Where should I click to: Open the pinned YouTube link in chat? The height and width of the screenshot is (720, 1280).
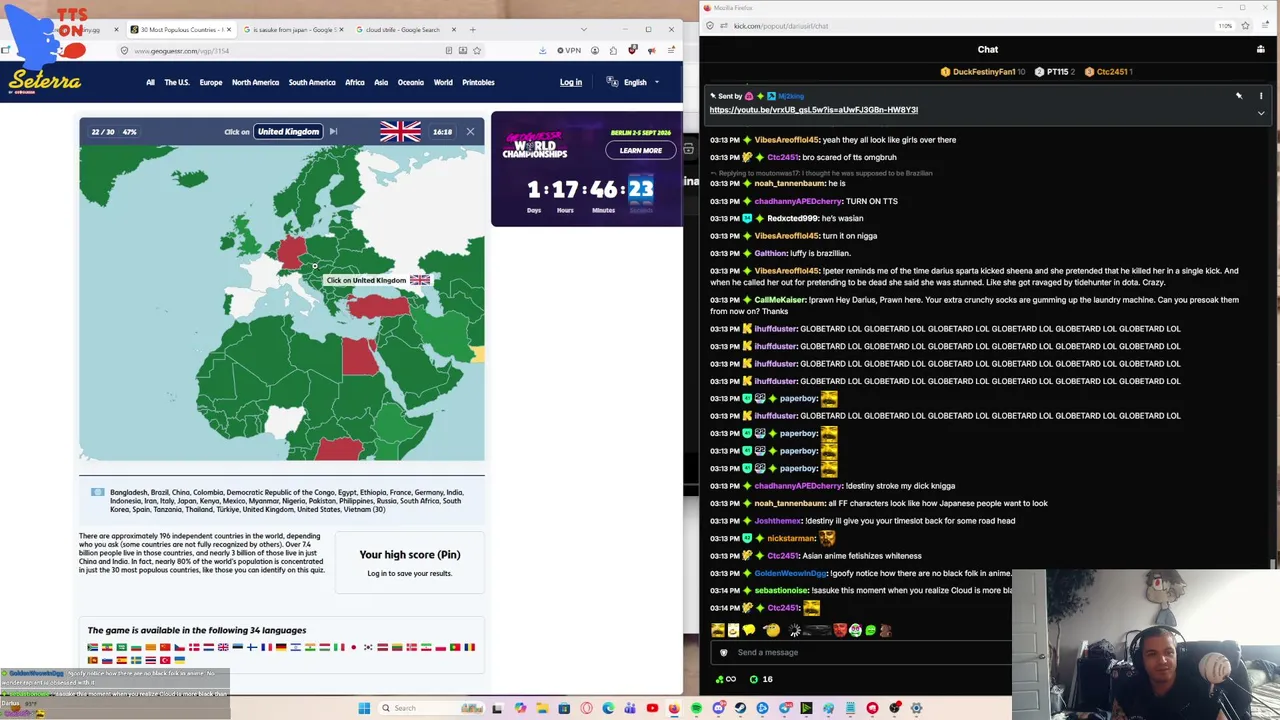[x=813, y=110]
